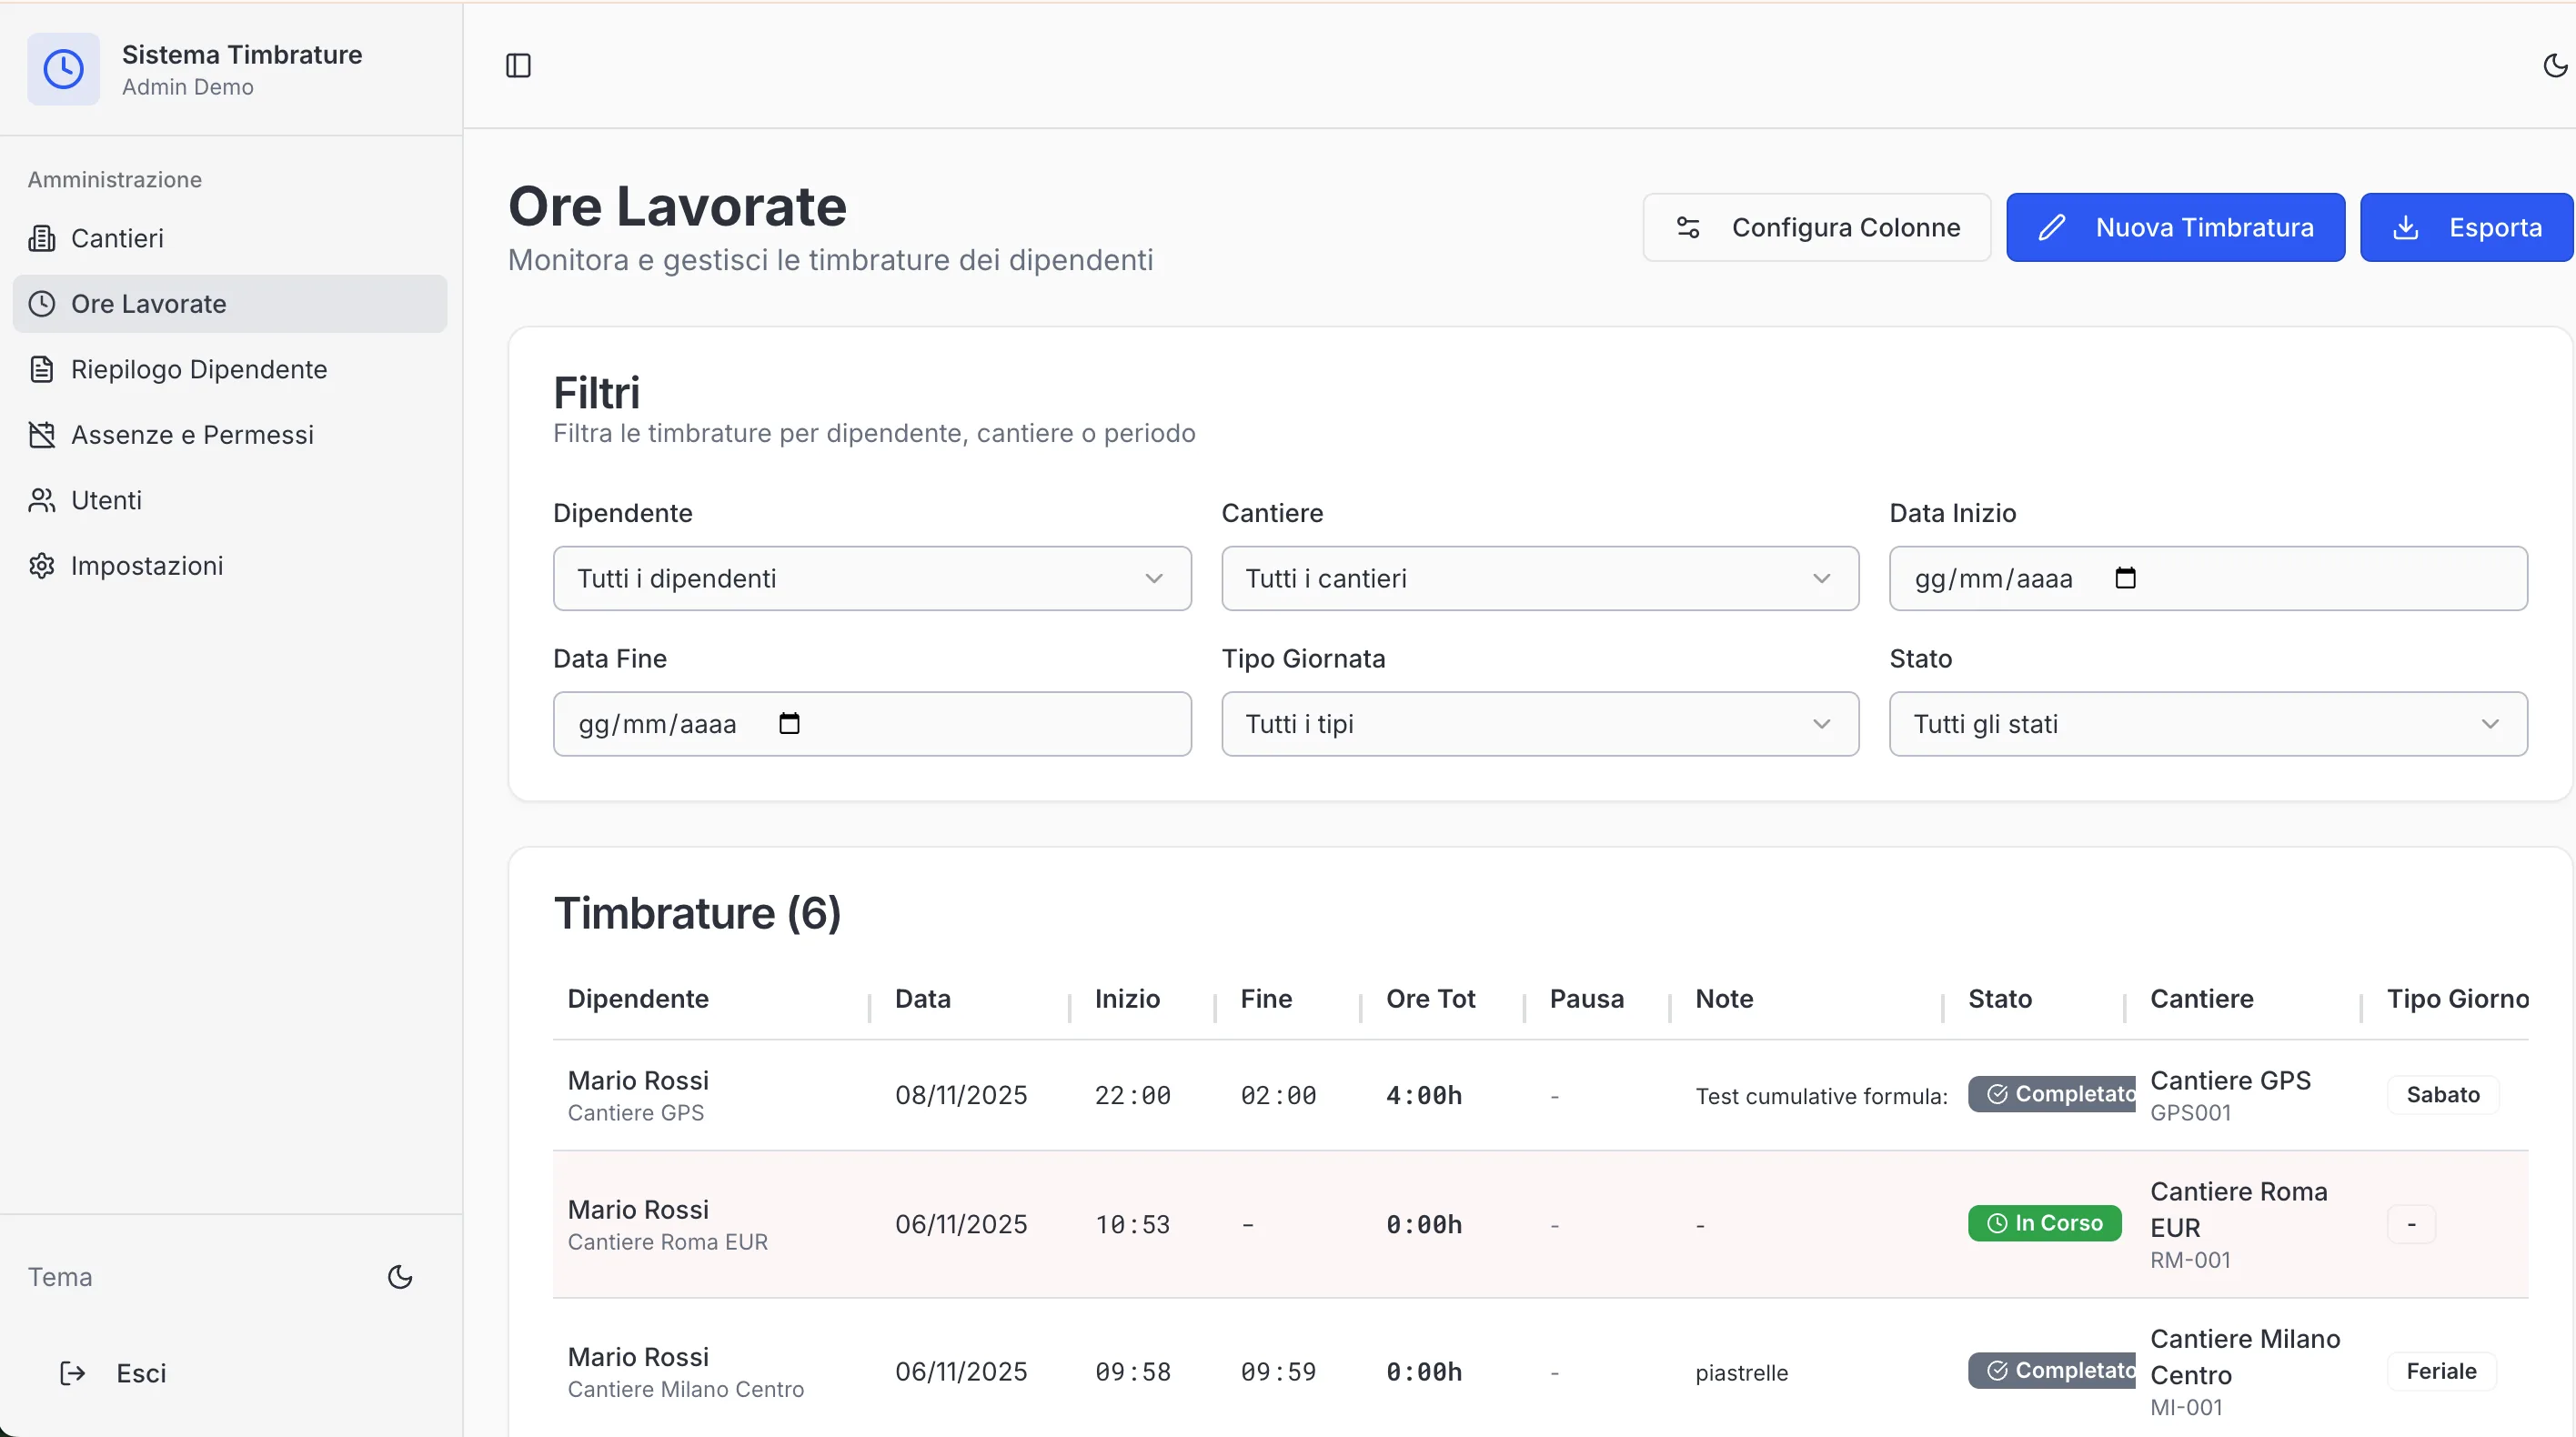Click the Cantieri building icon
This screenshot has width=2576, height=1437.
coord(42,239)
